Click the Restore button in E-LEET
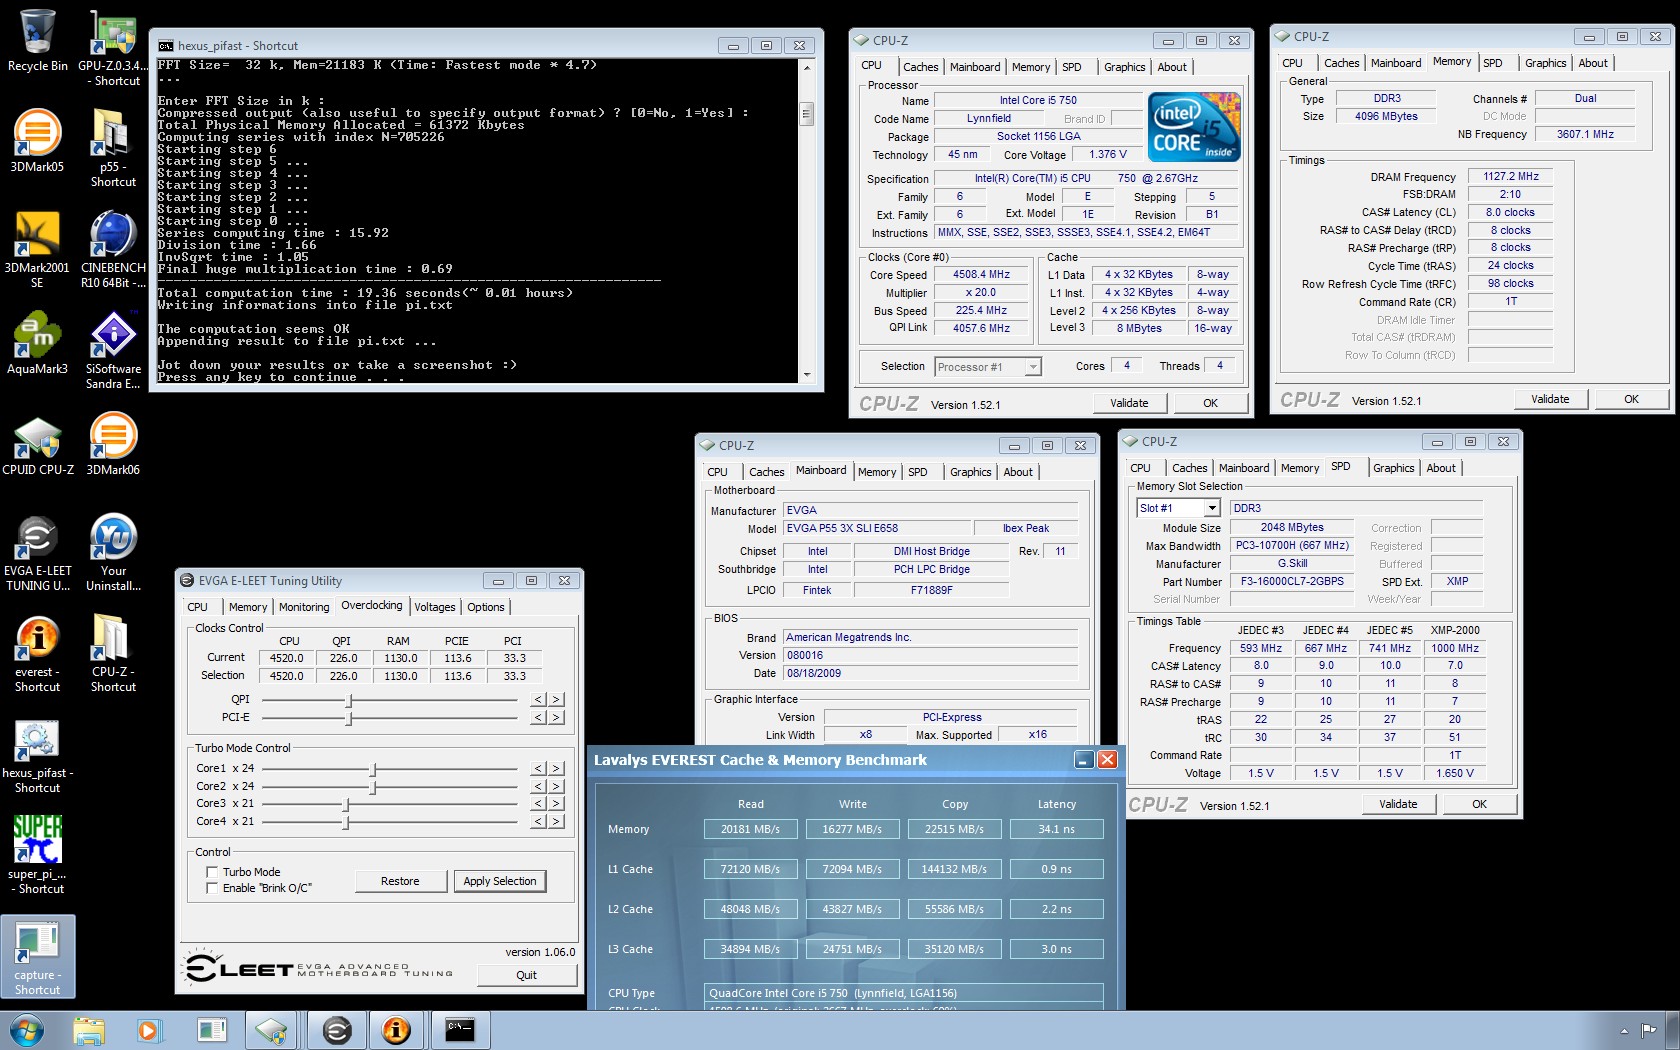 point(400,881)
